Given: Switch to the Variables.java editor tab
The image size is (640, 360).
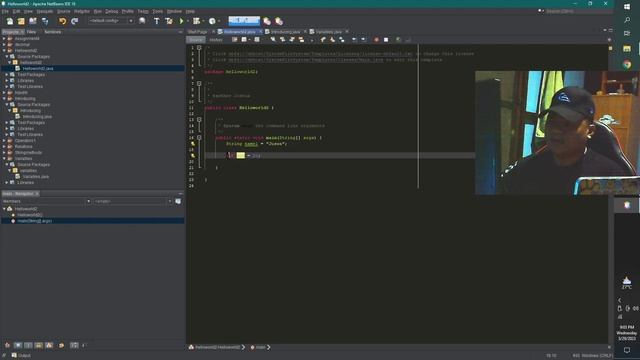Looking at the screenshot, I should click(329, 31).
